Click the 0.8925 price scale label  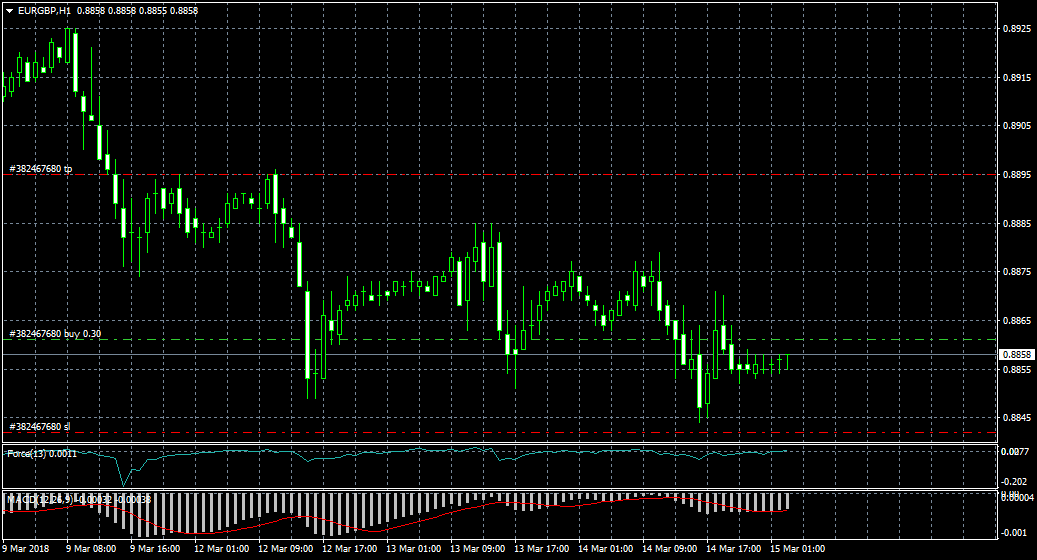tap(1016, 29)
